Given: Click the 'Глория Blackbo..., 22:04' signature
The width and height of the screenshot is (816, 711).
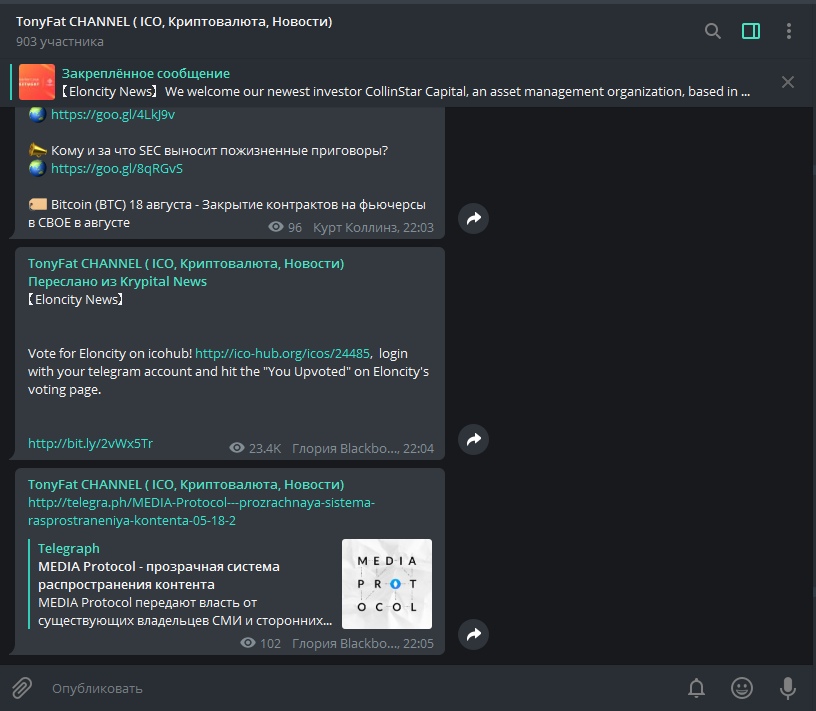Looking at the screenshot, I should 363,449.
